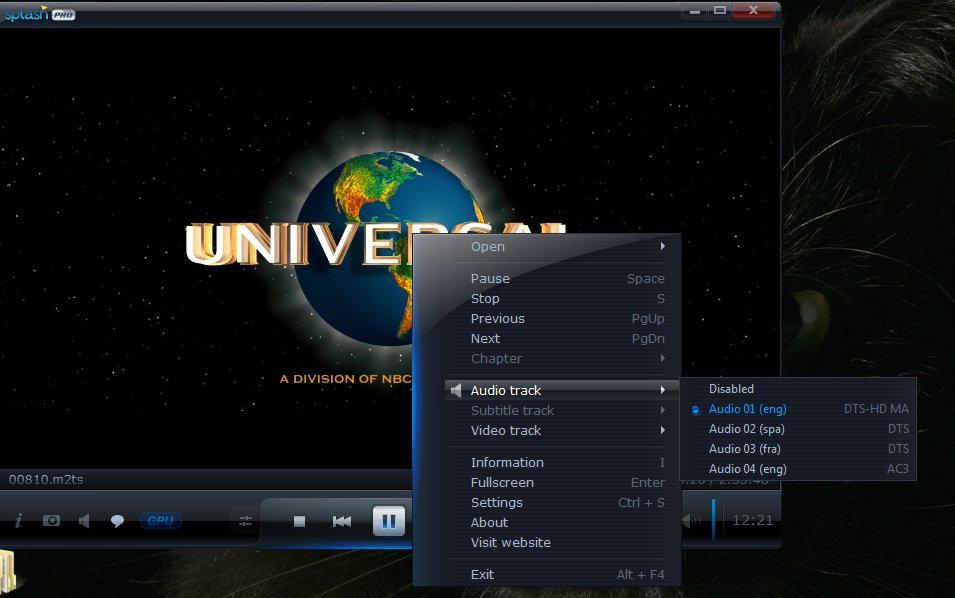Jump to previous track with rewind button

[x=342, y=521]
